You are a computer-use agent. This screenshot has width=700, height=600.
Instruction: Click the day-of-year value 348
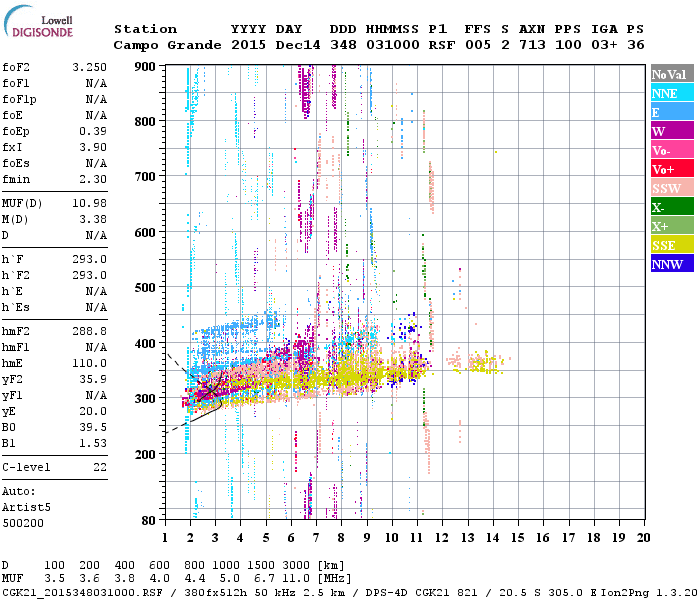pos(343,45)
